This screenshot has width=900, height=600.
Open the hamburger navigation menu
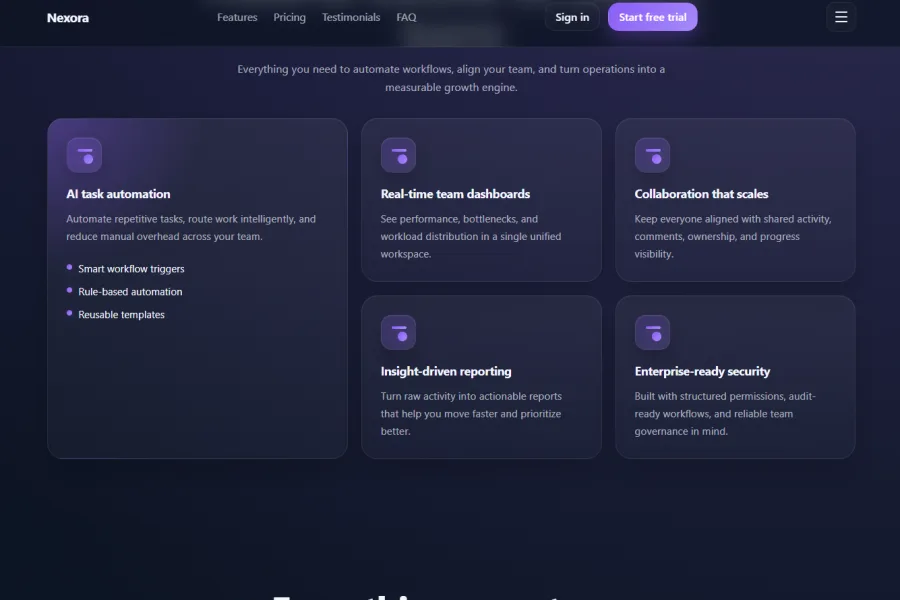coord(841,17)
